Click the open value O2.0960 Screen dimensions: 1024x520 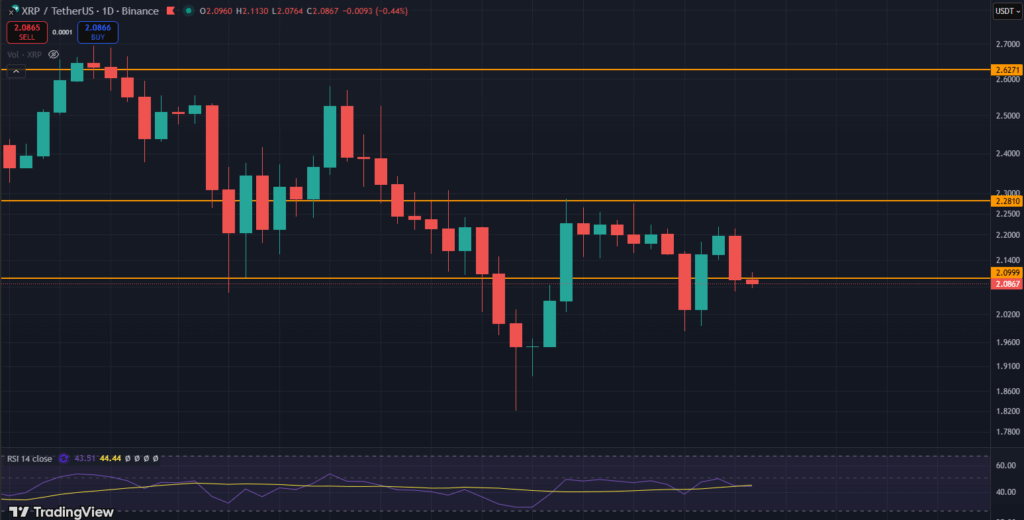click(216, 11)
